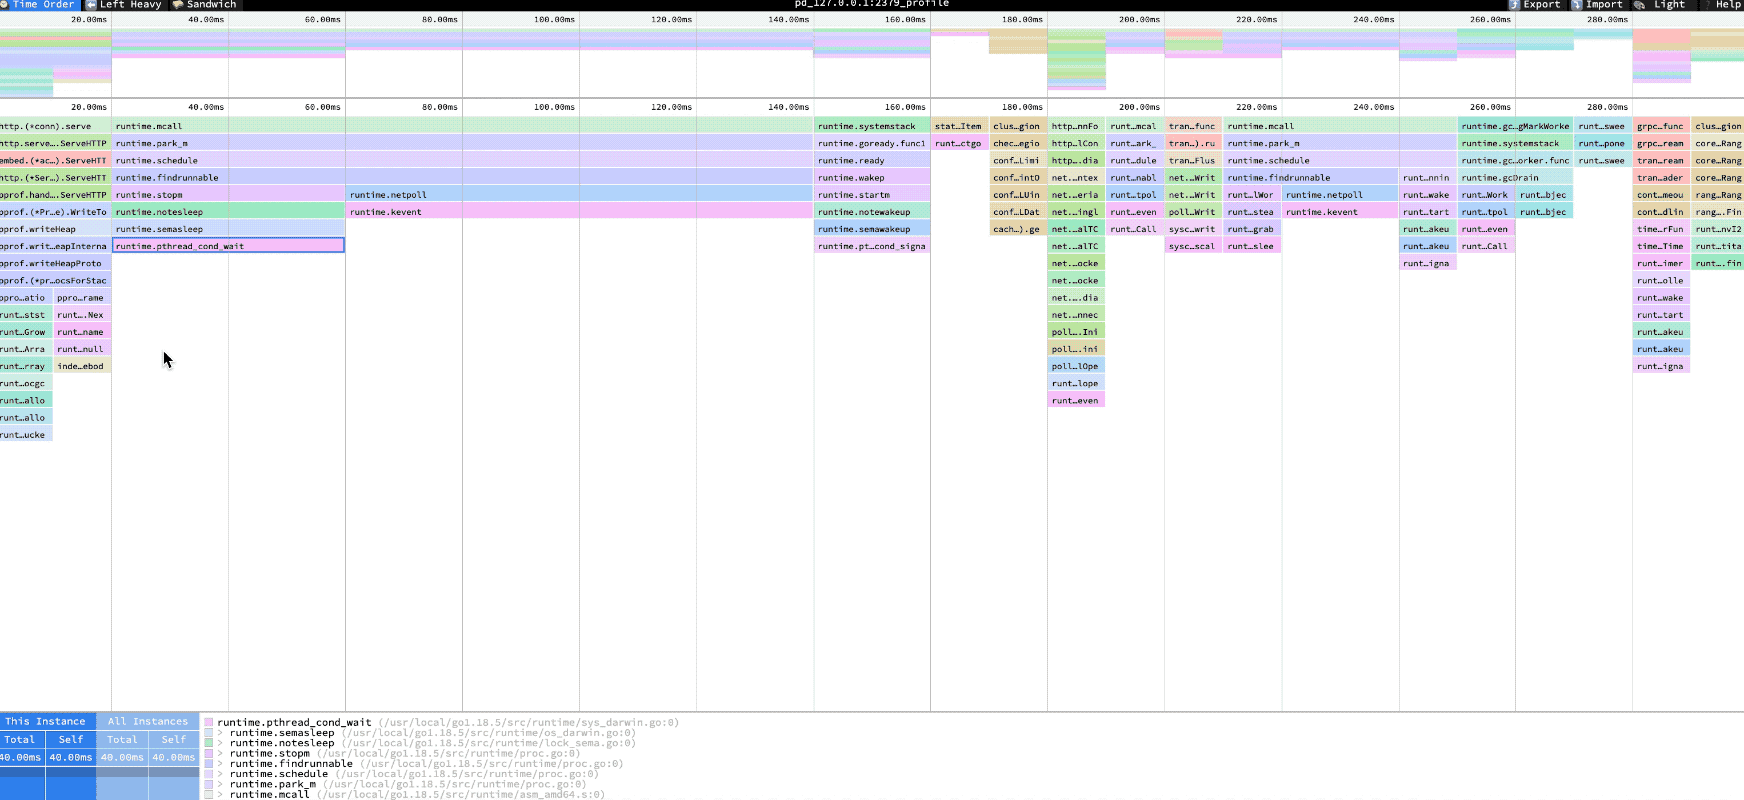1744x800 pixels.
Task: Click the minimap overview at 200ms region
Action: pyautogui.click(x=1076, y=60)
